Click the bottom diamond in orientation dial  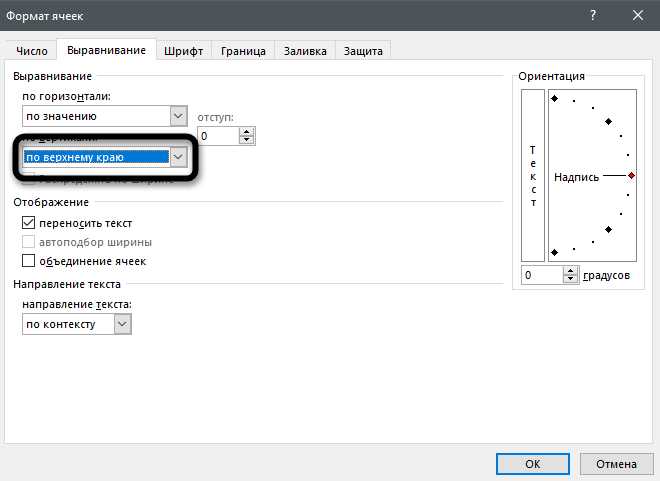click(x=554, y=253)
